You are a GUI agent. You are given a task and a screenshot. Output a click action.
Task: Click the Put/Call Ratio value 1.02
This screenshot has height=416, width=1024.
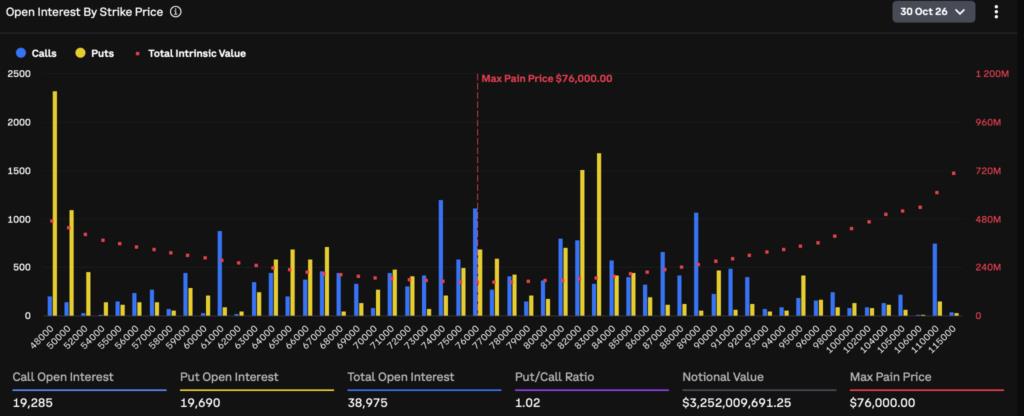[528, 403]
